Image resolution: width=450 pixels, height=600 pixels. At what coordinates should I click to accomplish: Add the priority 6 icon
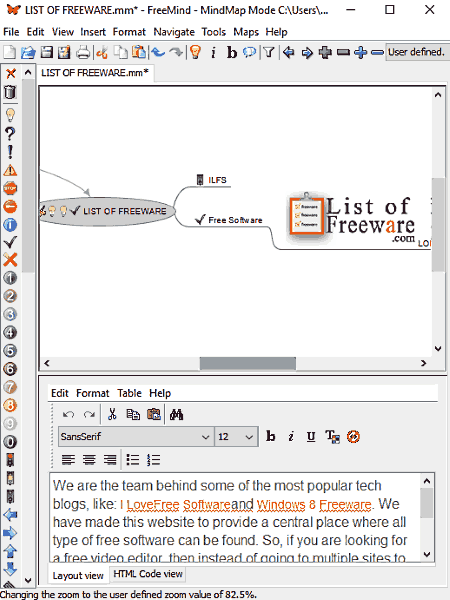[x=10, y=369]
